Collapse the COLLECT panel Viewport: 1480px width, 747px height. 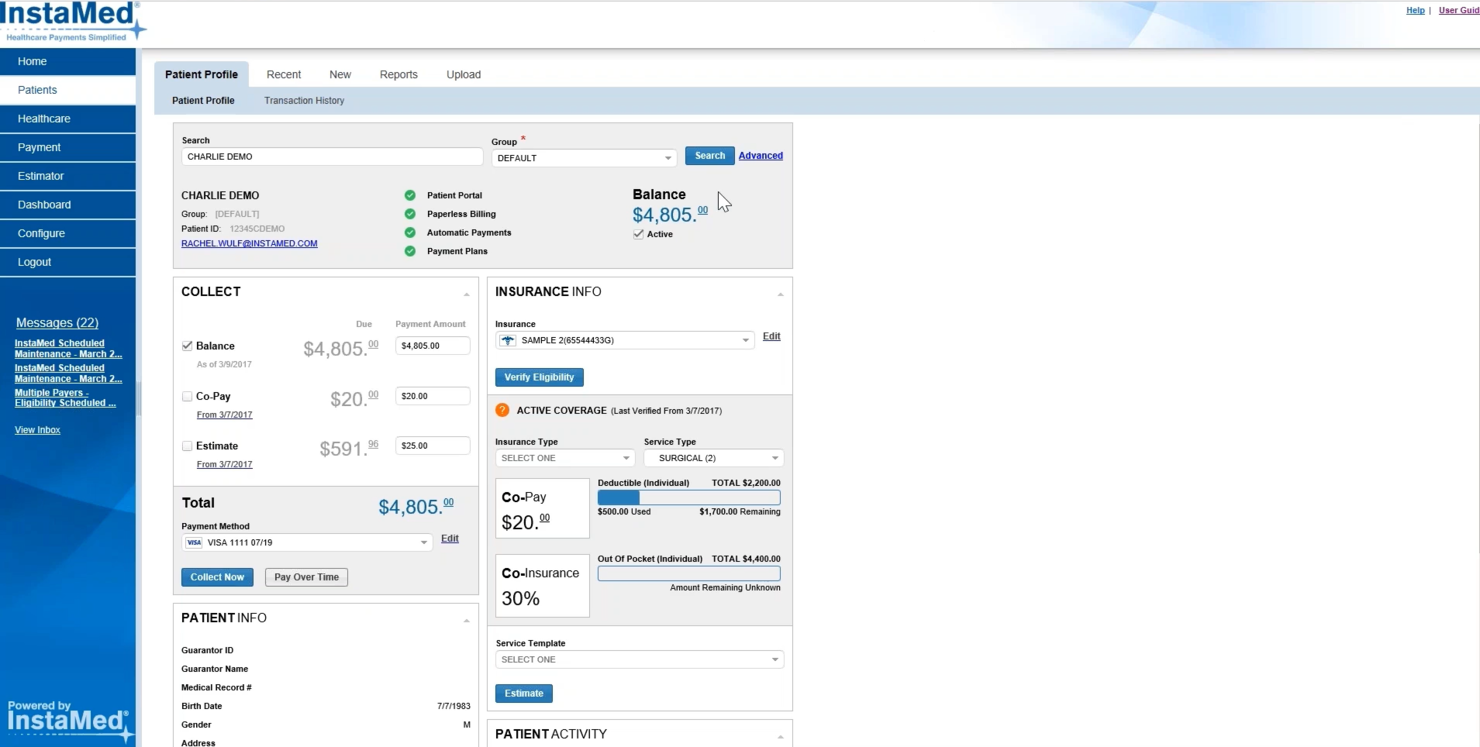pos(466,294)
